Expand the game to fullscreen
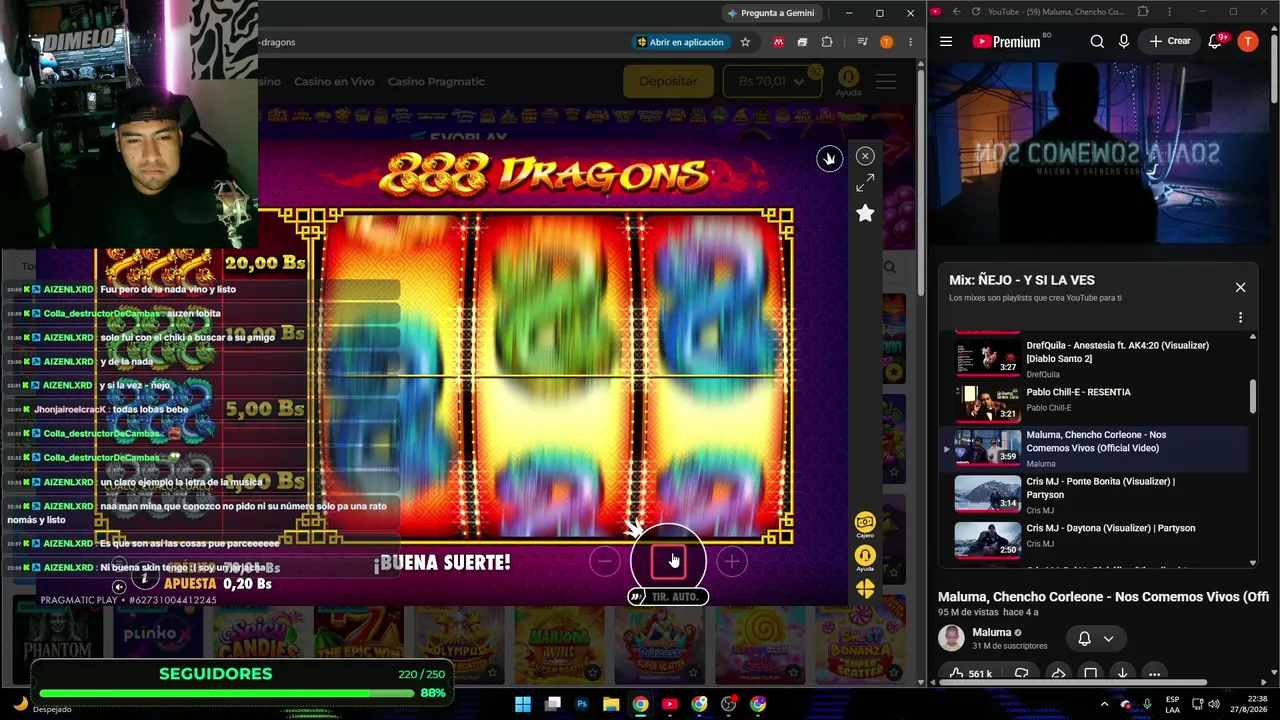 tap(865, 183)
